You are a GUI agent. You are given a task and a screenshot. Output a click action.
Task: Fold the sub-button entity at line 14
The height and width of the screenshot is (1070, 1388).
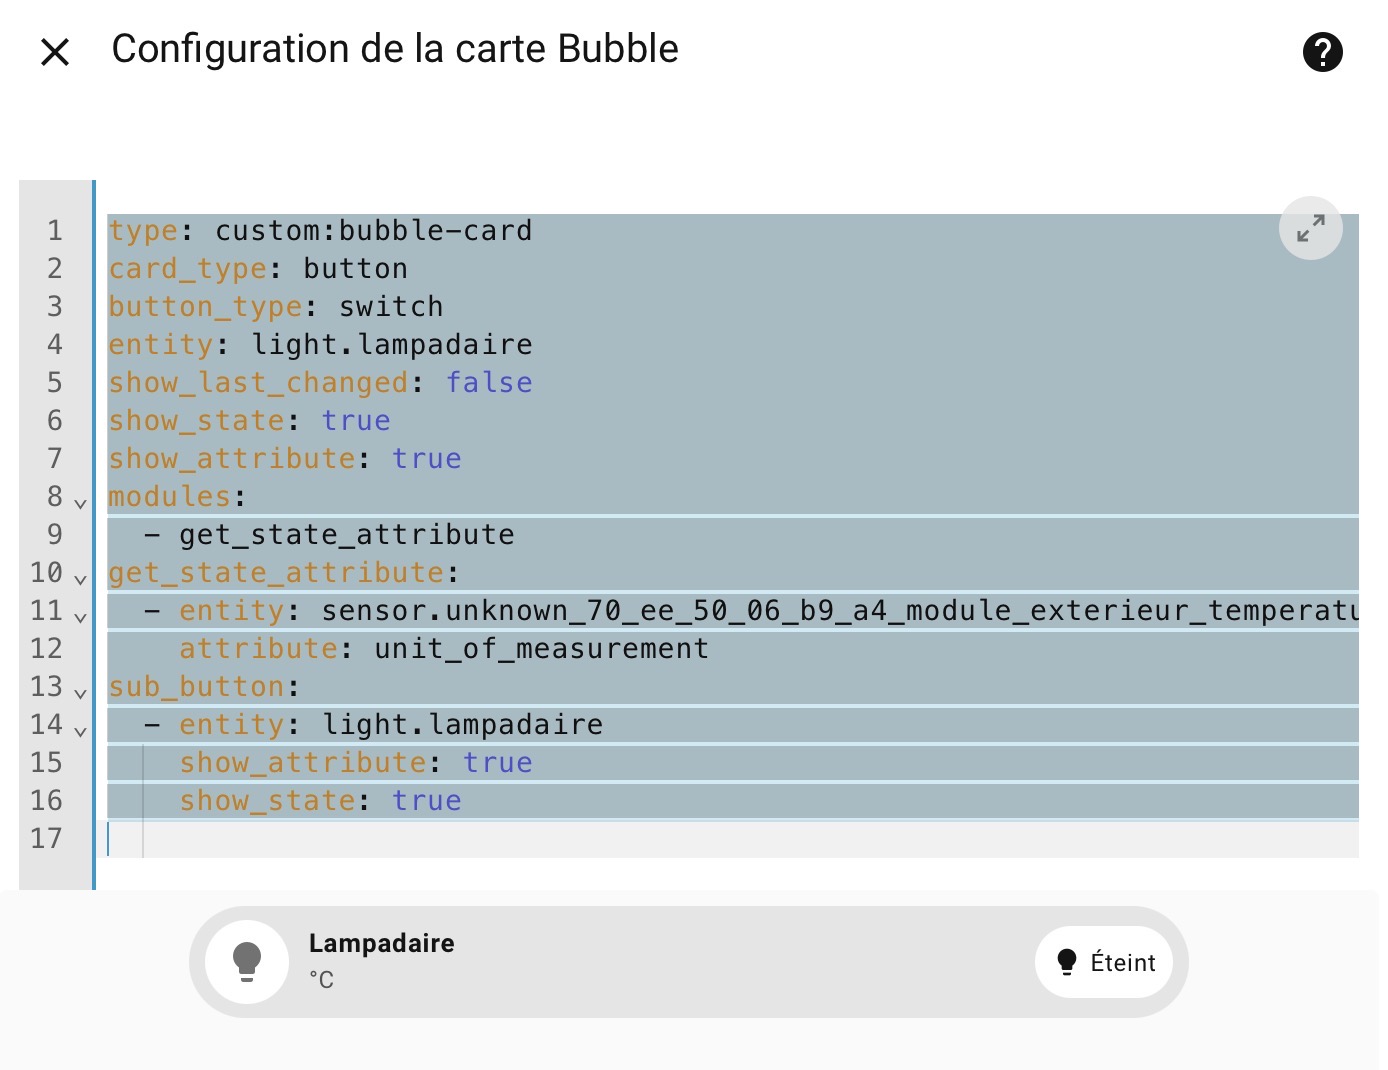tap(81, 730)
